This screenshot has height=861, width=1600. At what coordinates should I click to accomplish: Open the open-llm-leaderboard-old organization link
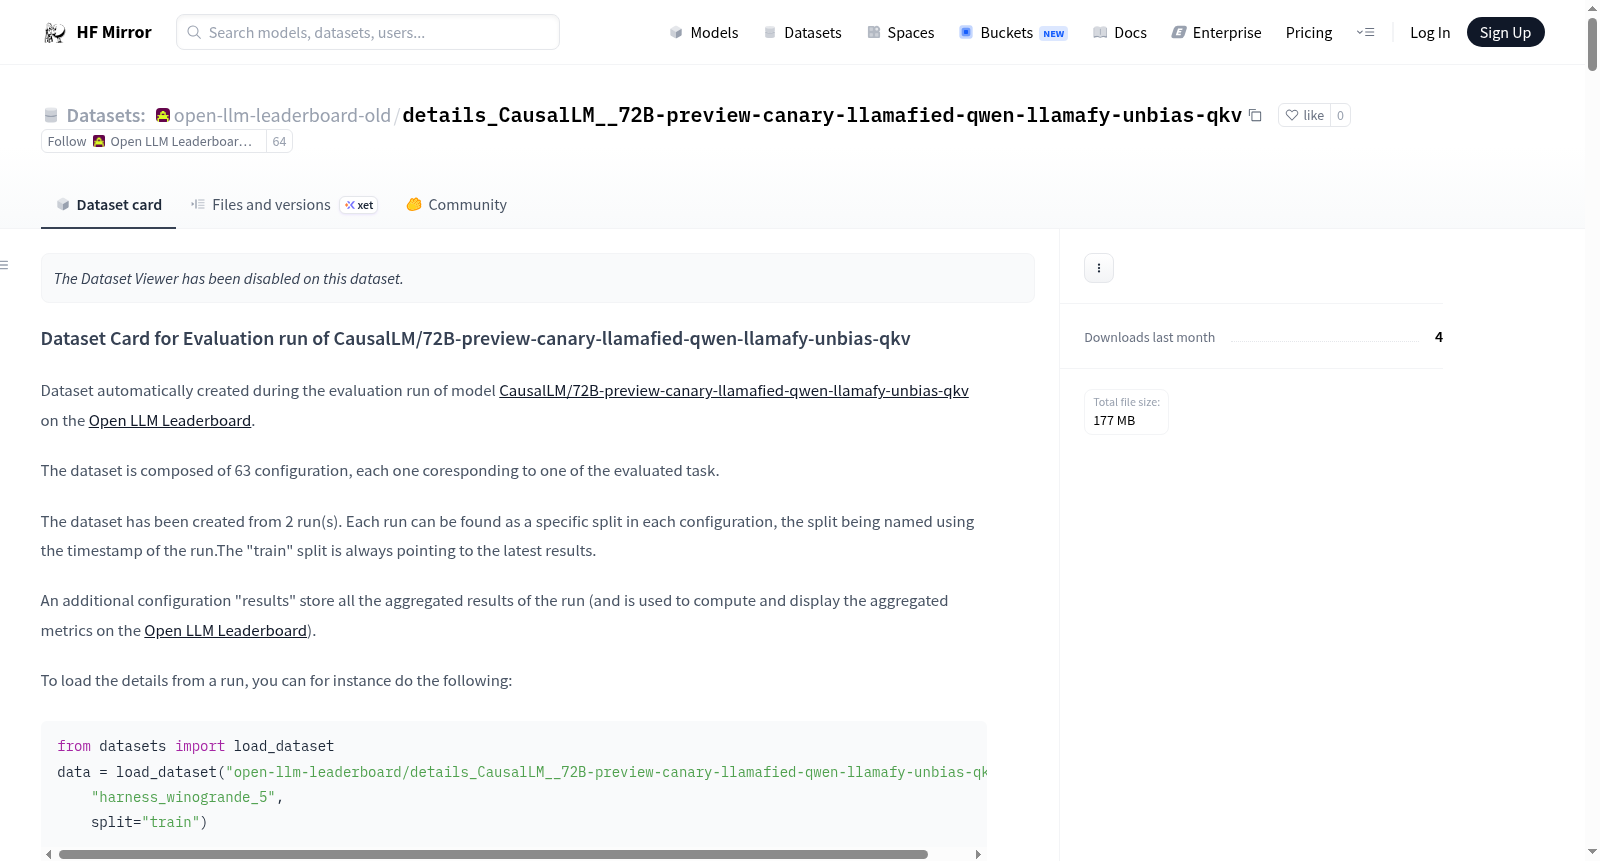point(282,115)
